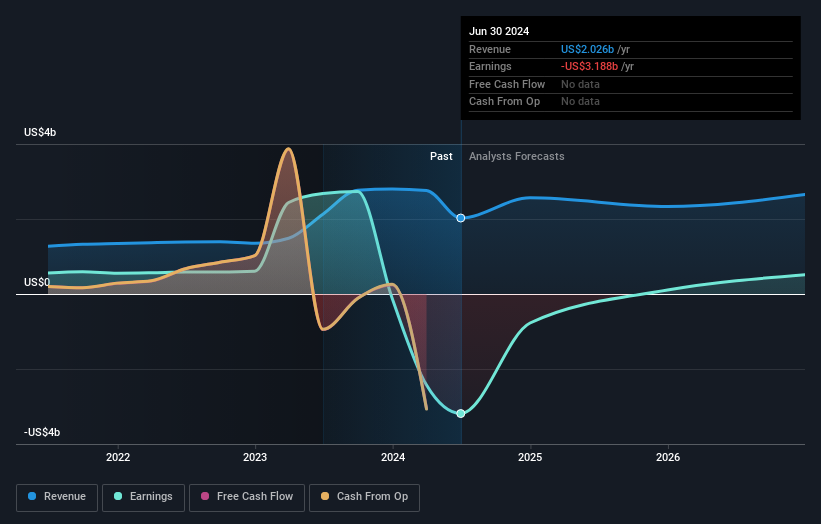821x524 pixels.
Task: Toggle the Cash From Op legend button
Action: (364, 497)
